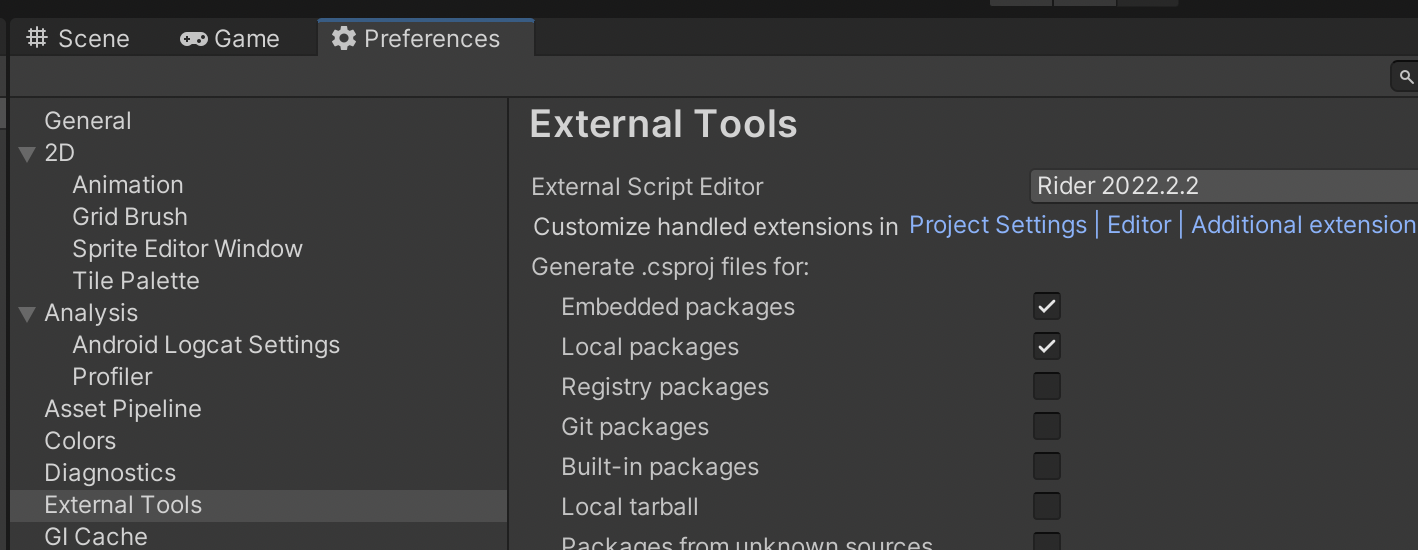Screen dimensions: 1418x550
Task: Open Sprite Editor Window preferences
Action: tap(187, 249)
